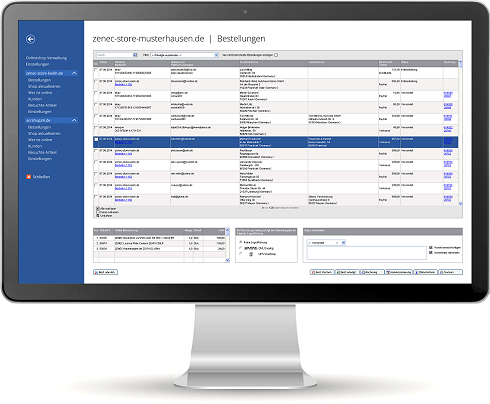Image resolution: width=490 pixels, height=404 pixels.
Task: Click the leftmost button below the article list
Action: [105, 272]
